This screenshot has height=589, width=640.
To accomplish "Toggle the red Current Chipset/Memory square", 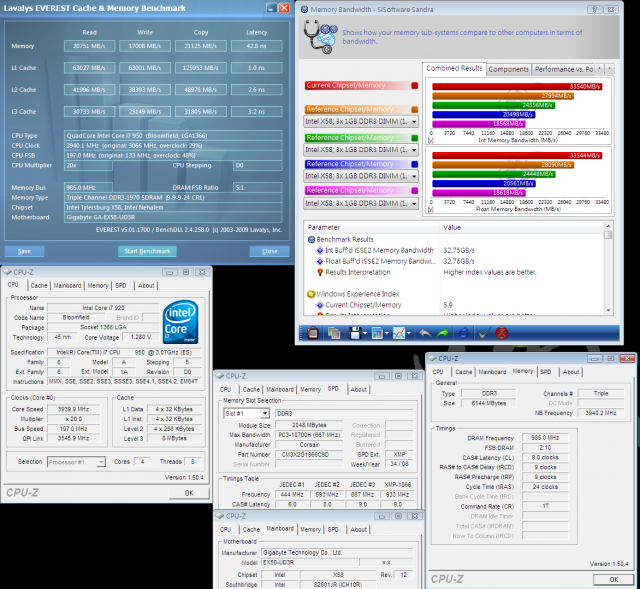I will [x=415, y=85].
